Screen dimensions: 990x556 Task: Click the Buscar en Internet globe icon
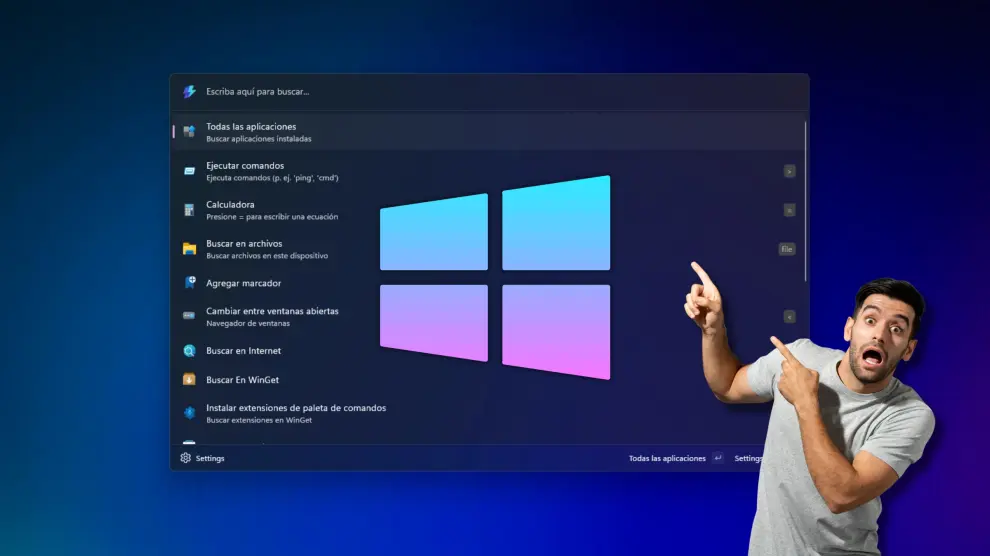coord(189,351)
